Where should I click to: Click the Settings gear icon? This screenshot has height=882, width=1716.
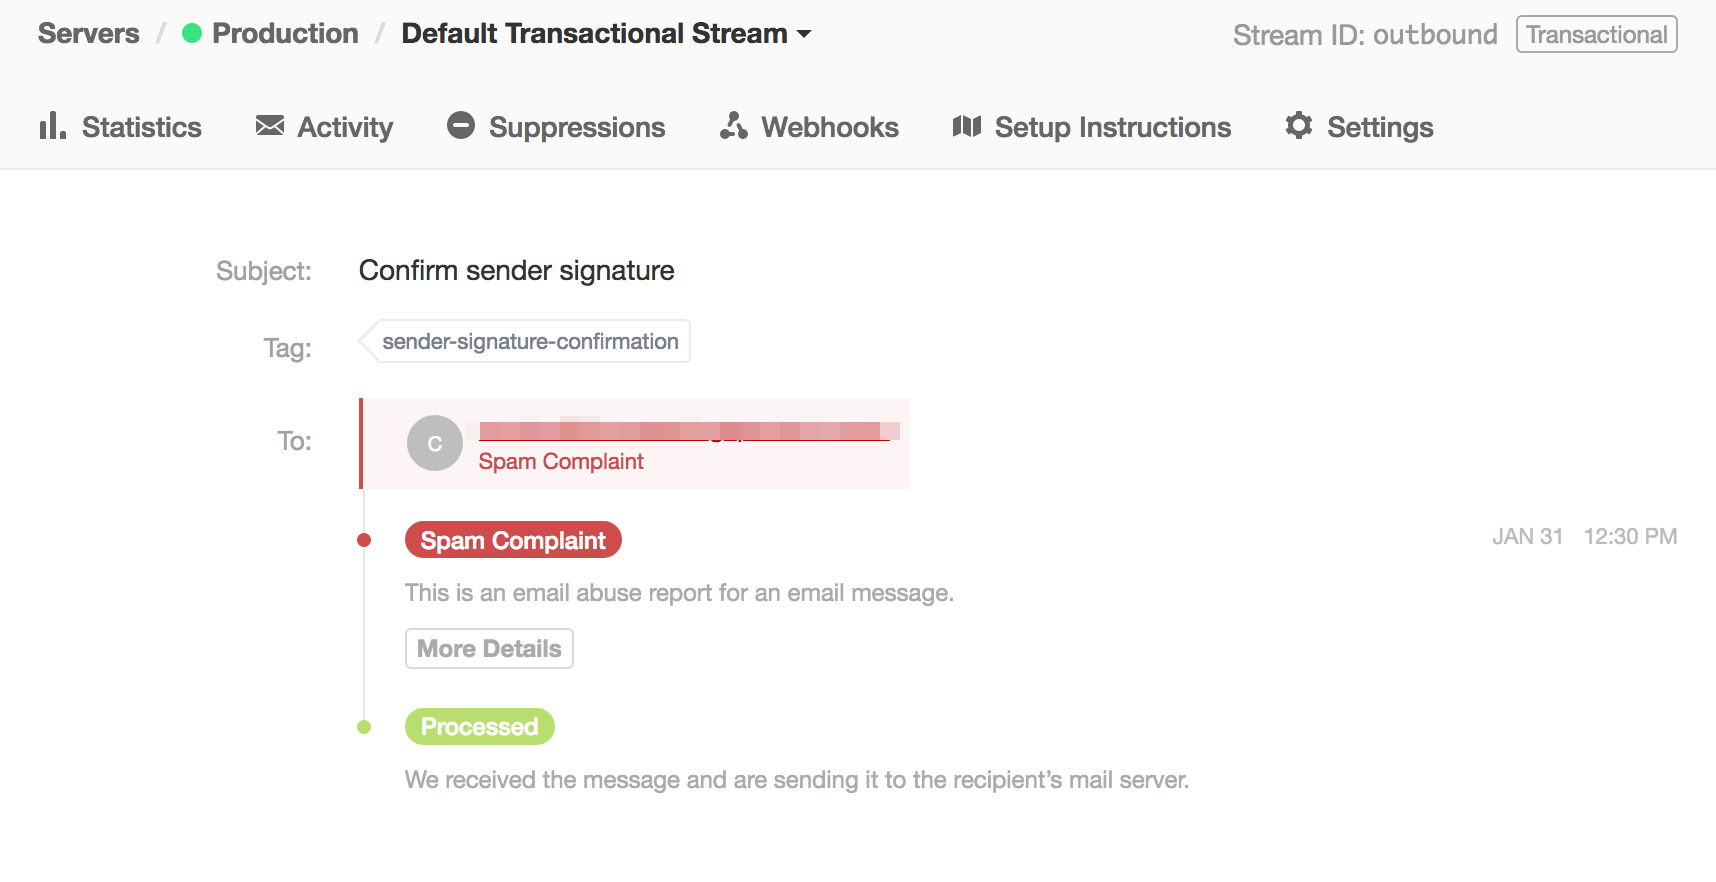1299,125
